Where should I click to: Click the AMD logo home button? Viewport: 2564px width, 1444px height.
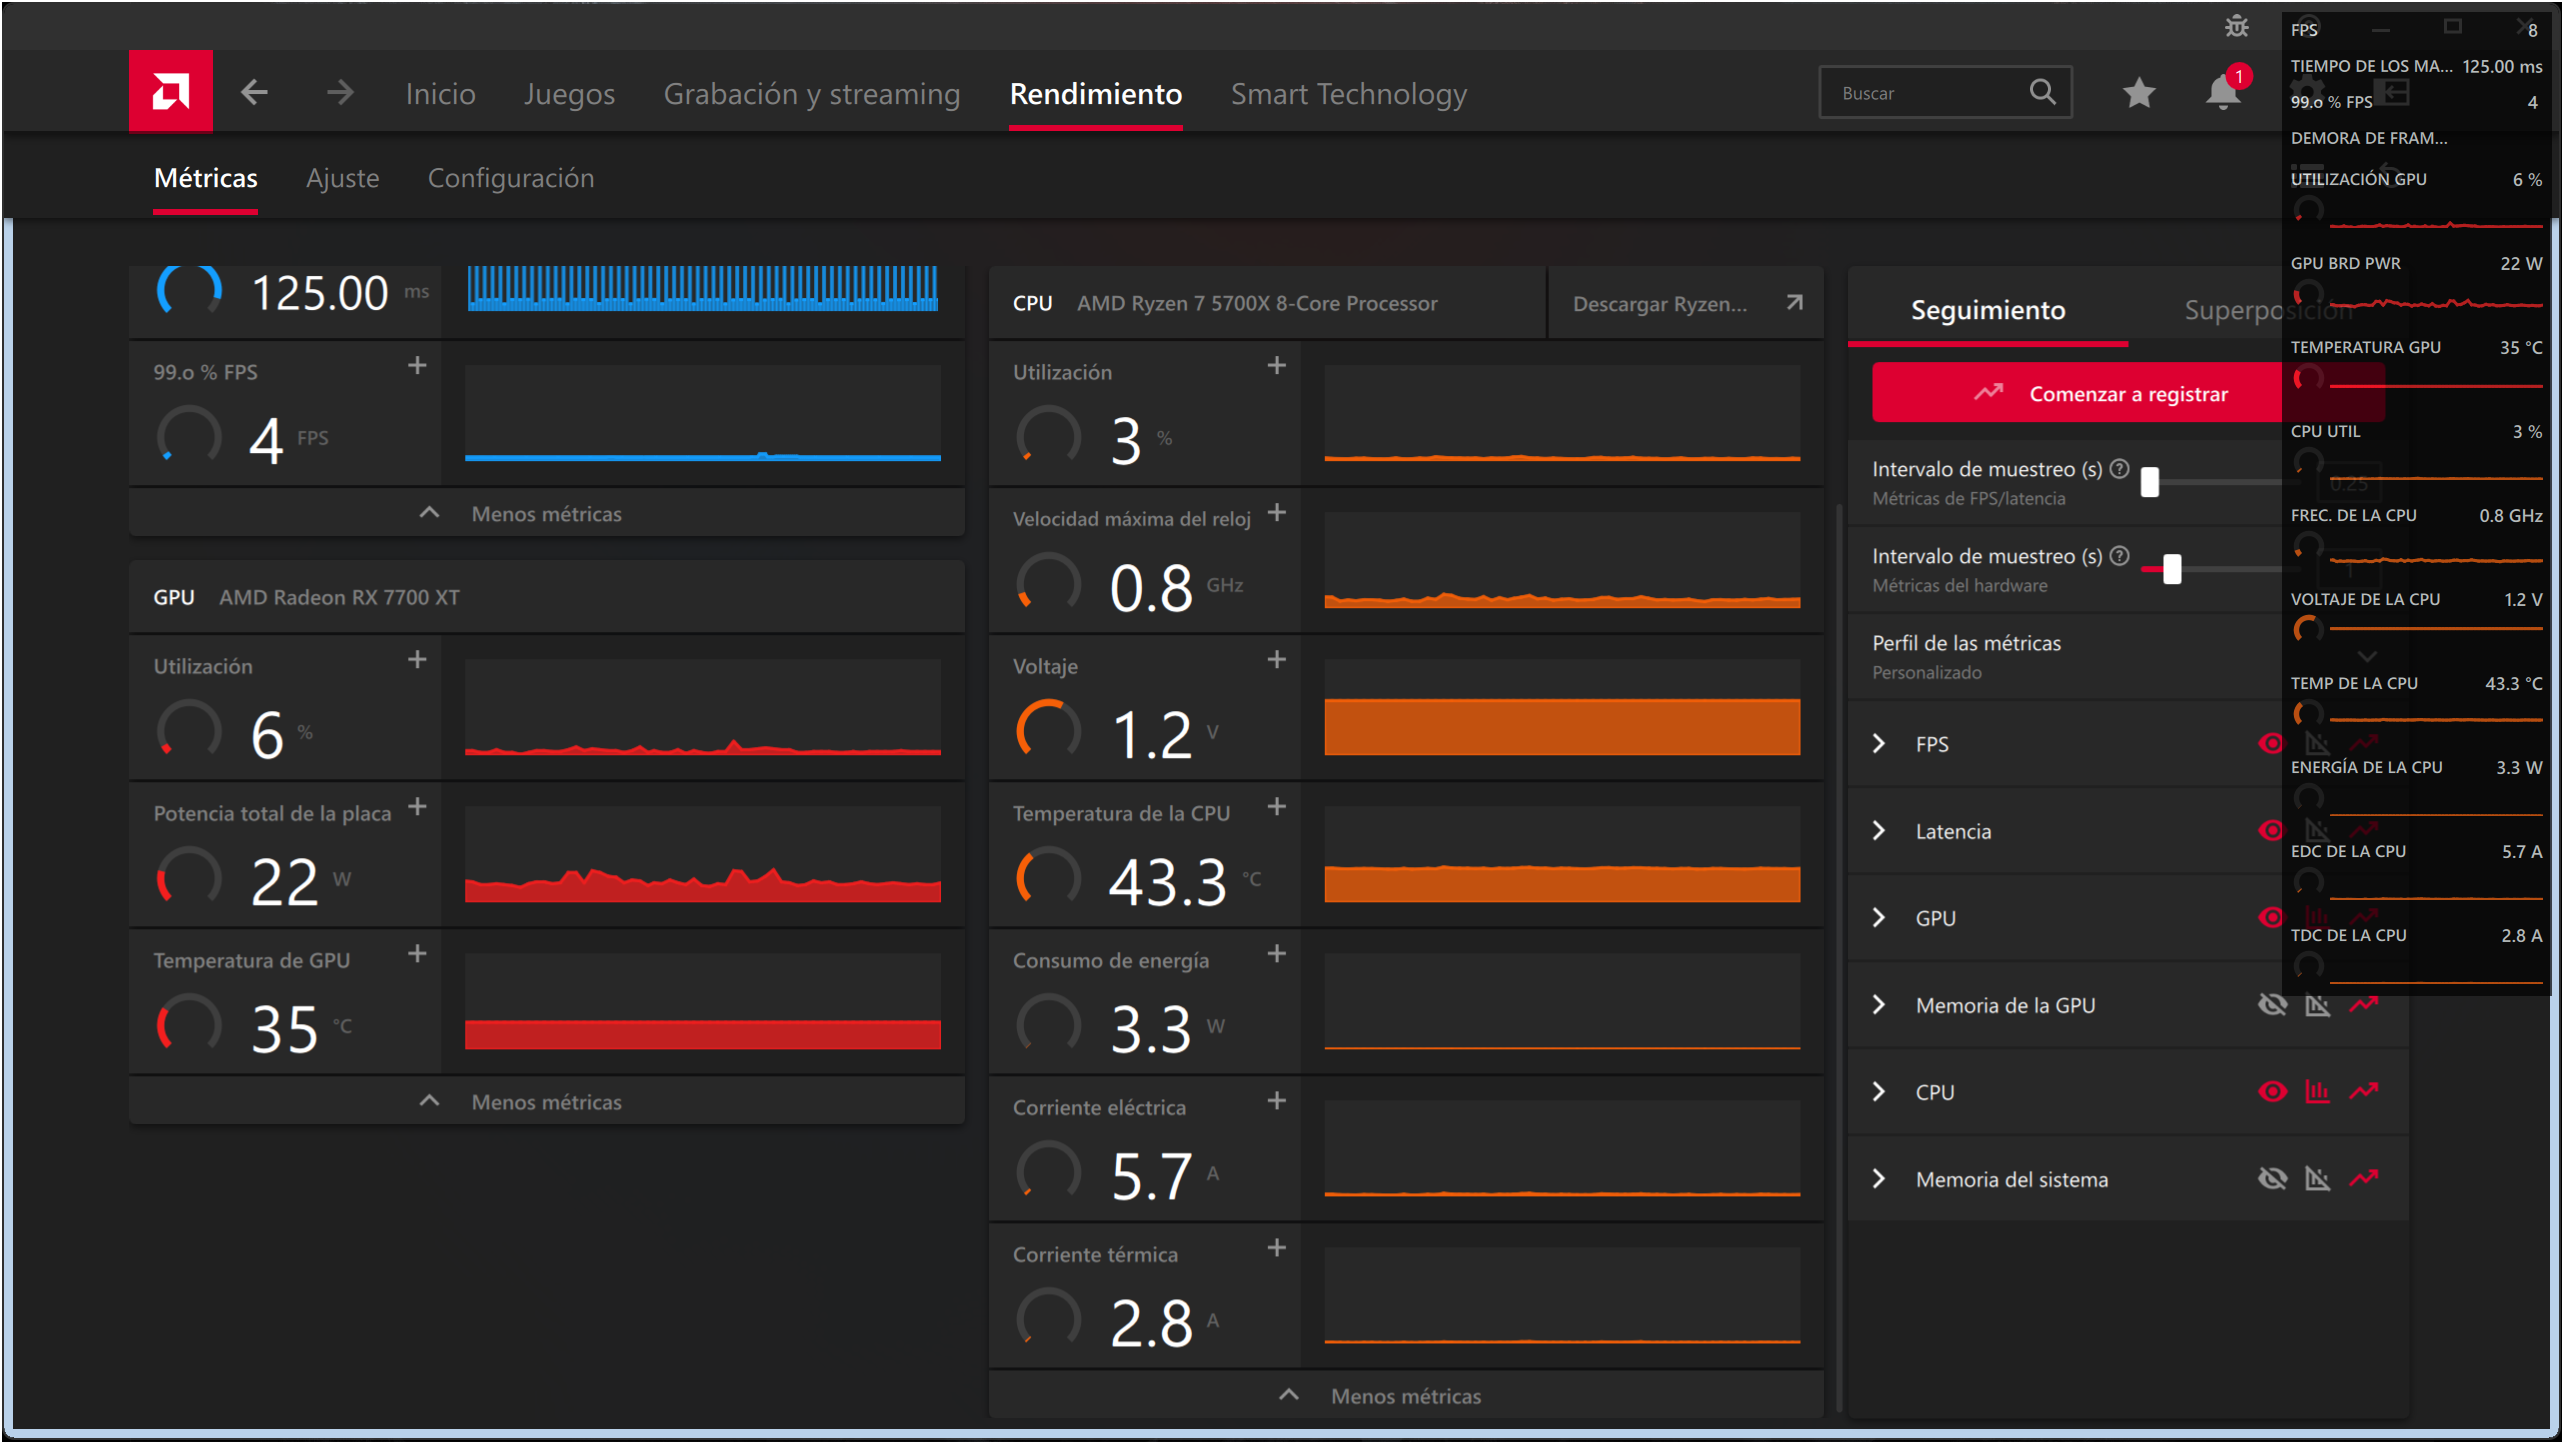[170, 92]
